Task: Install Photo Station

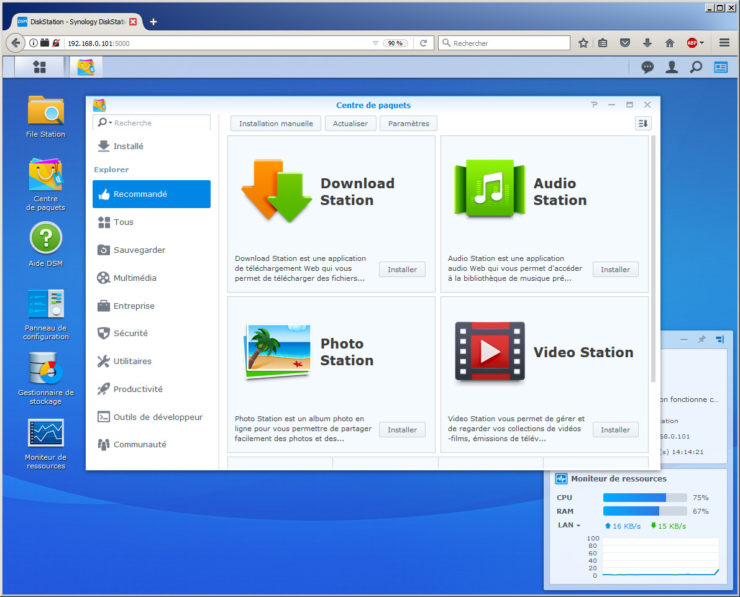Action: point(402,430)
